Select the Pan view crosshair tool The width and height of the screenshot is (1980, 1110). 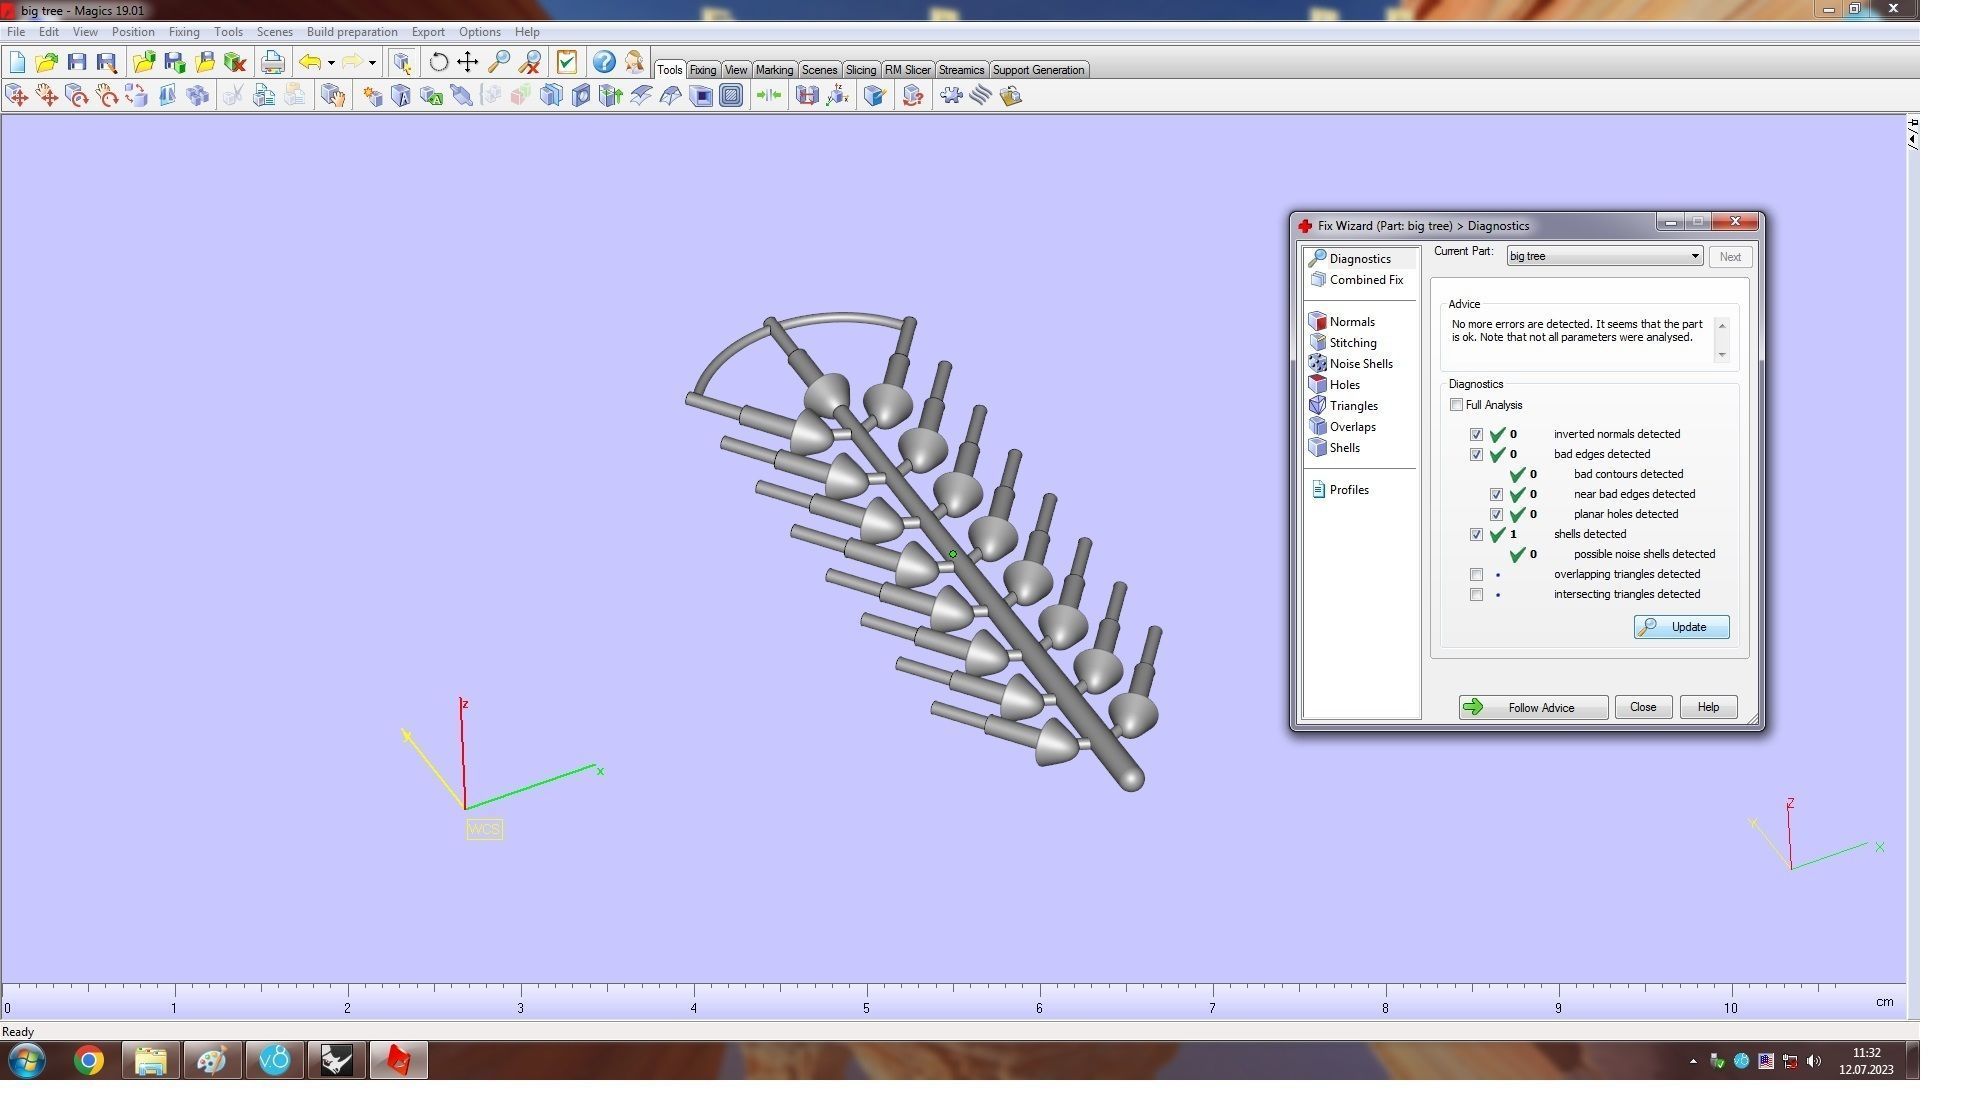[467, 62]
